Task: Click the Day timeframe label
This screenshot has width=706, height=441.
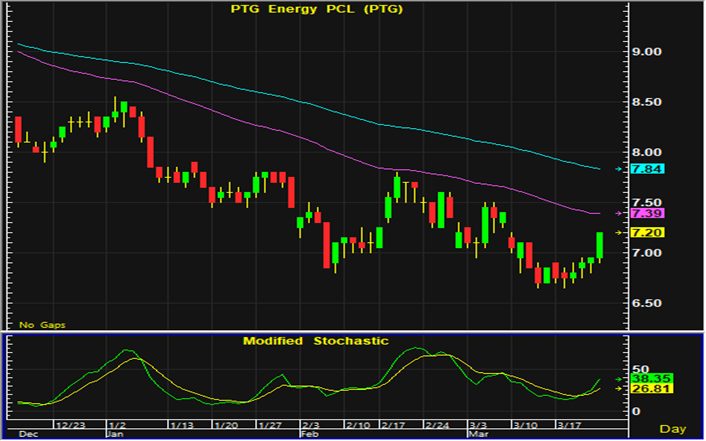Action: (673, 429)
